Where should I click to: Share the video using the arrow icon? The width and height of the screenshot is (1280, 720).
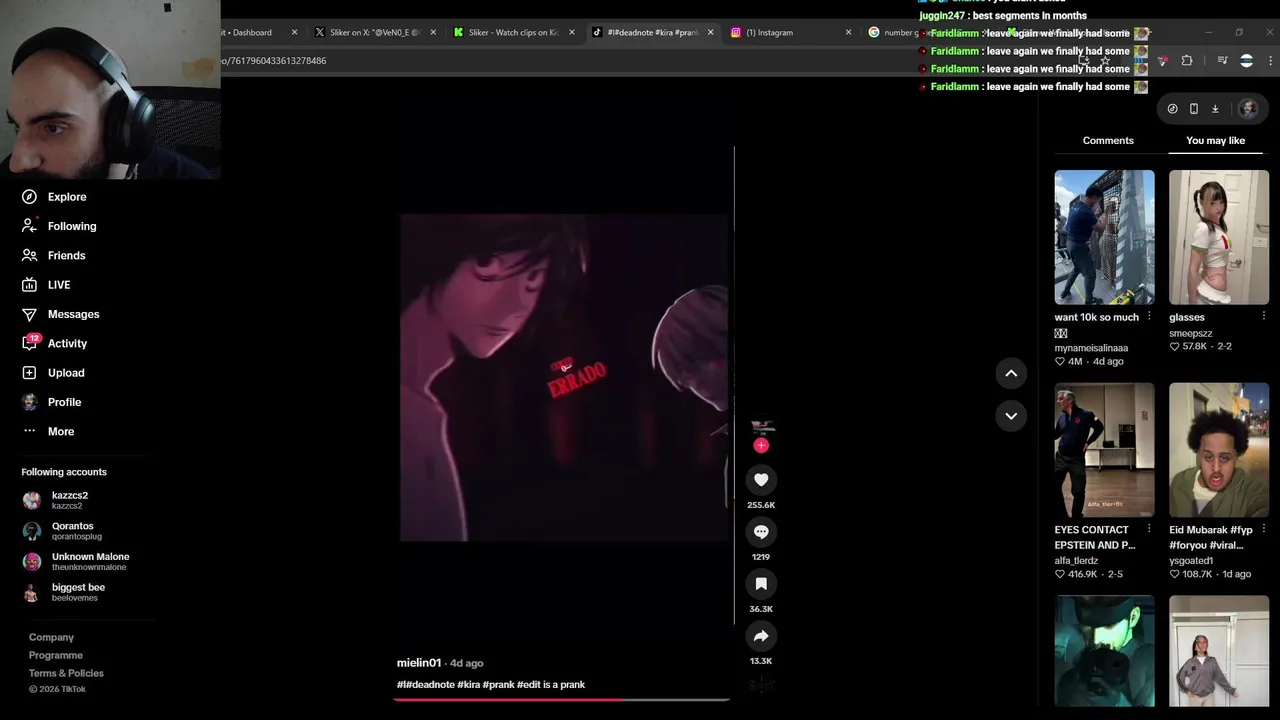pos(761,636)
